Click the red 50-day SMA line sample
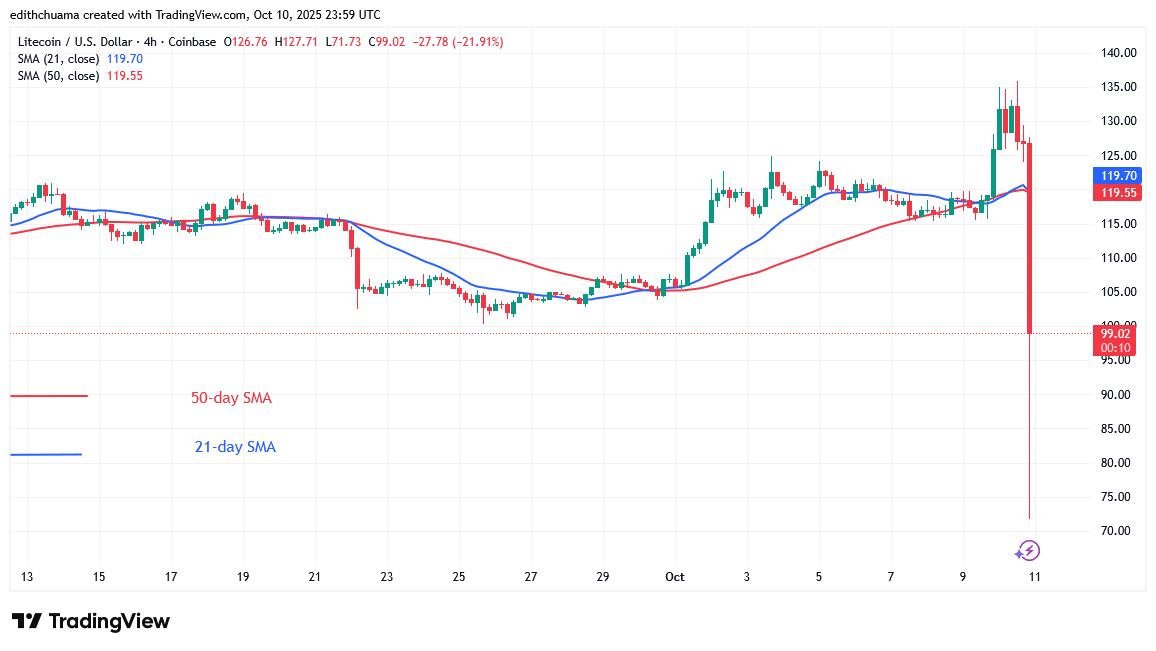The width and height of the screenshot is (1156, 651). 49,396
